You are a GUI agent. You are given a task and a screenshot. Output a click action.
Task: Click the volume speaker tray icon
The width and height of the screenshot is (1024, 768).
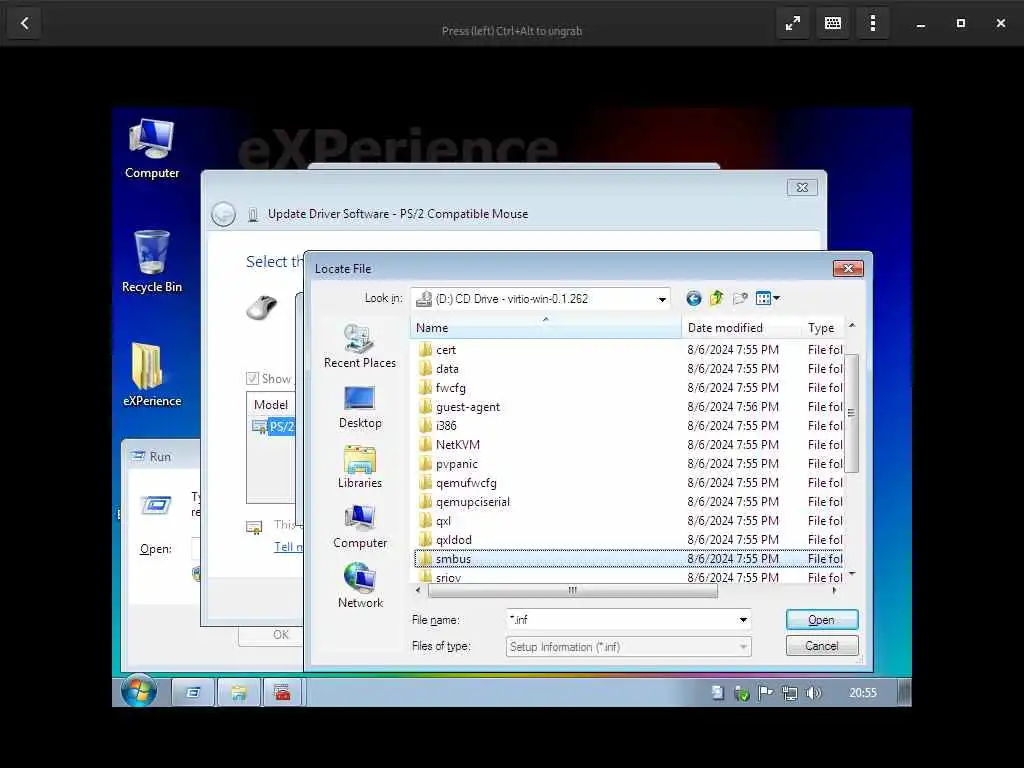pyautogui.click(x=814, y=693)
